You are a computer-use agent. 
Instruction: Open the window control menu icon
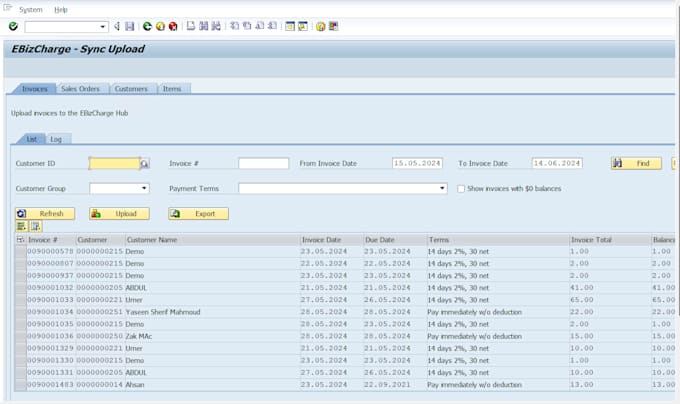[x=7, y=7]
